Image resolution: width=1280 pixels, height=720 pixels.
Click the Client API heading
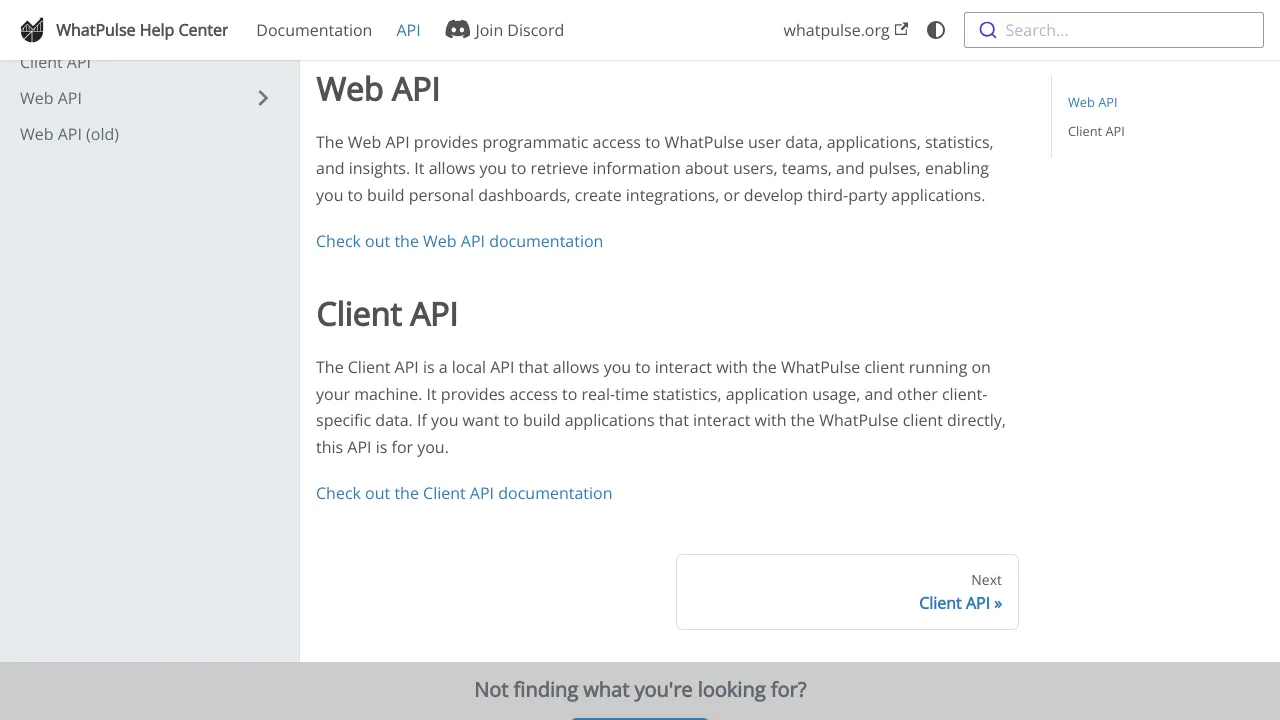387,314
